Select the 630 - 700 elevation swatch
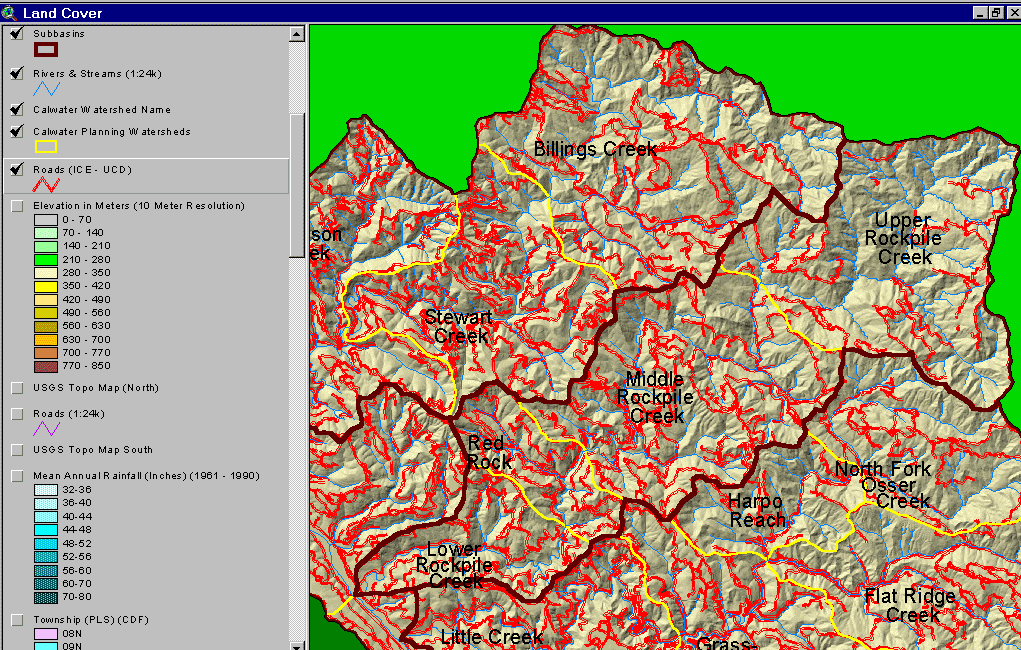Viewport: 1021px width, 650px height. coord(46,340)
